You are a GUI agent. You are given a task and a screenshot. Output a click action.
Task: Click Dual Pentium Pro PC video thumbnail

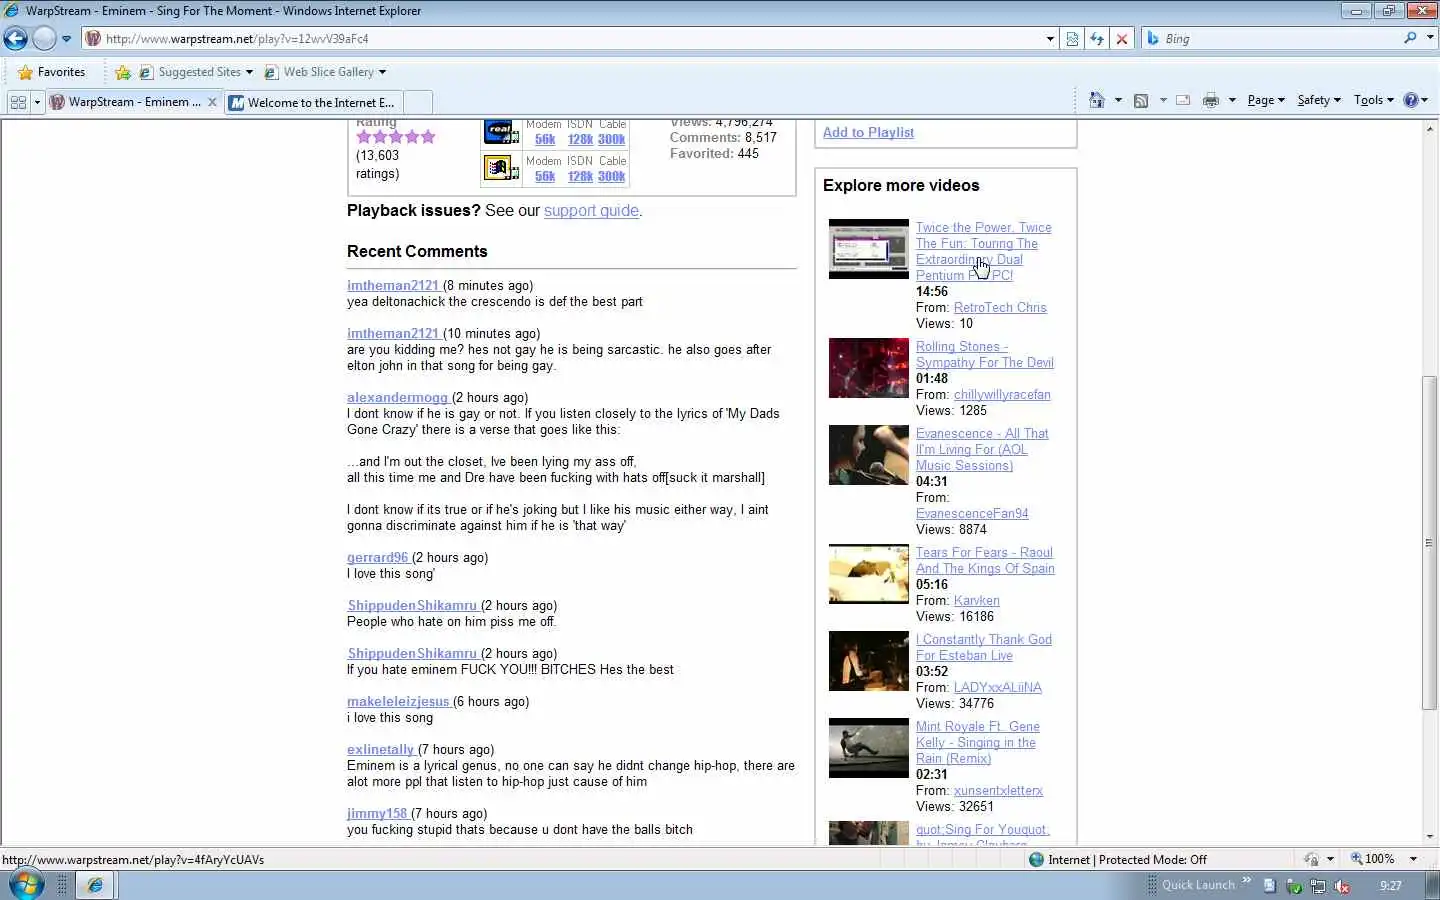869,249
